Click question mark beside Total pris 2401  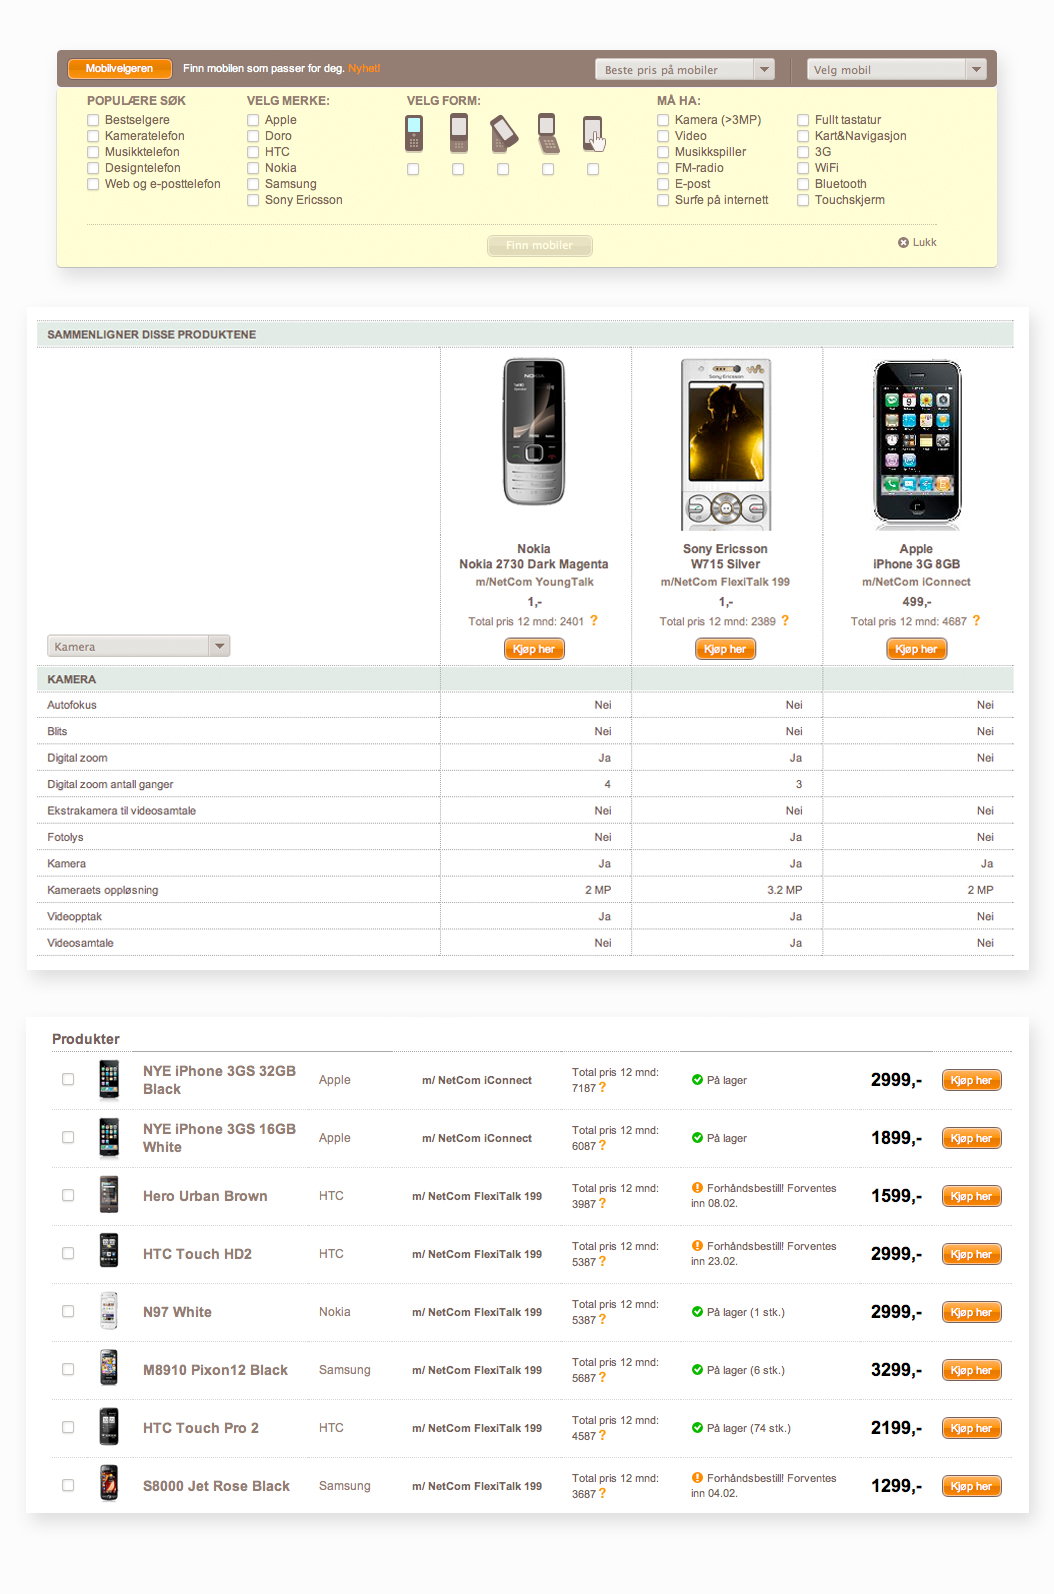[x=594, y=621]
